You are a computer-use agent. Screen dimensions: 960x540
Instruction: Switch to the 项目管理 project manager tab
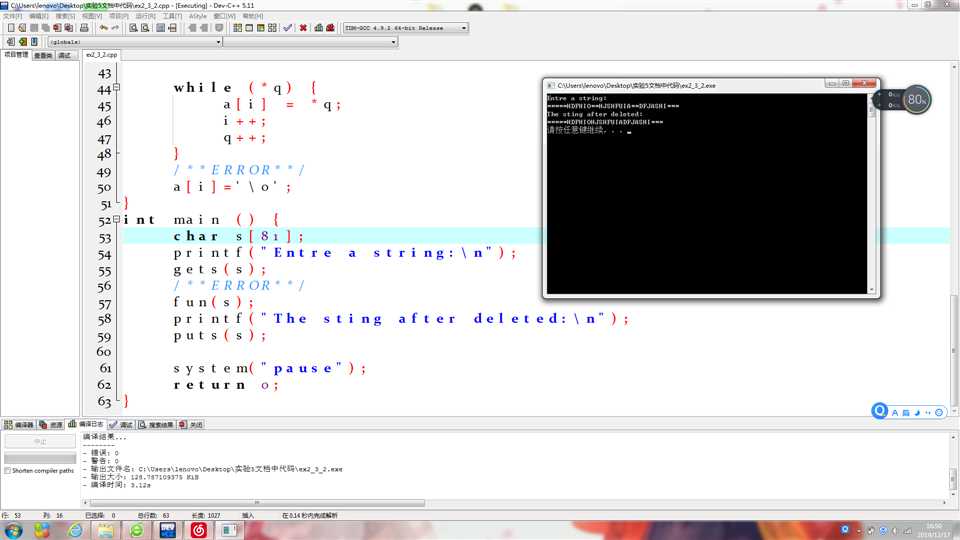tap(16, 55)
